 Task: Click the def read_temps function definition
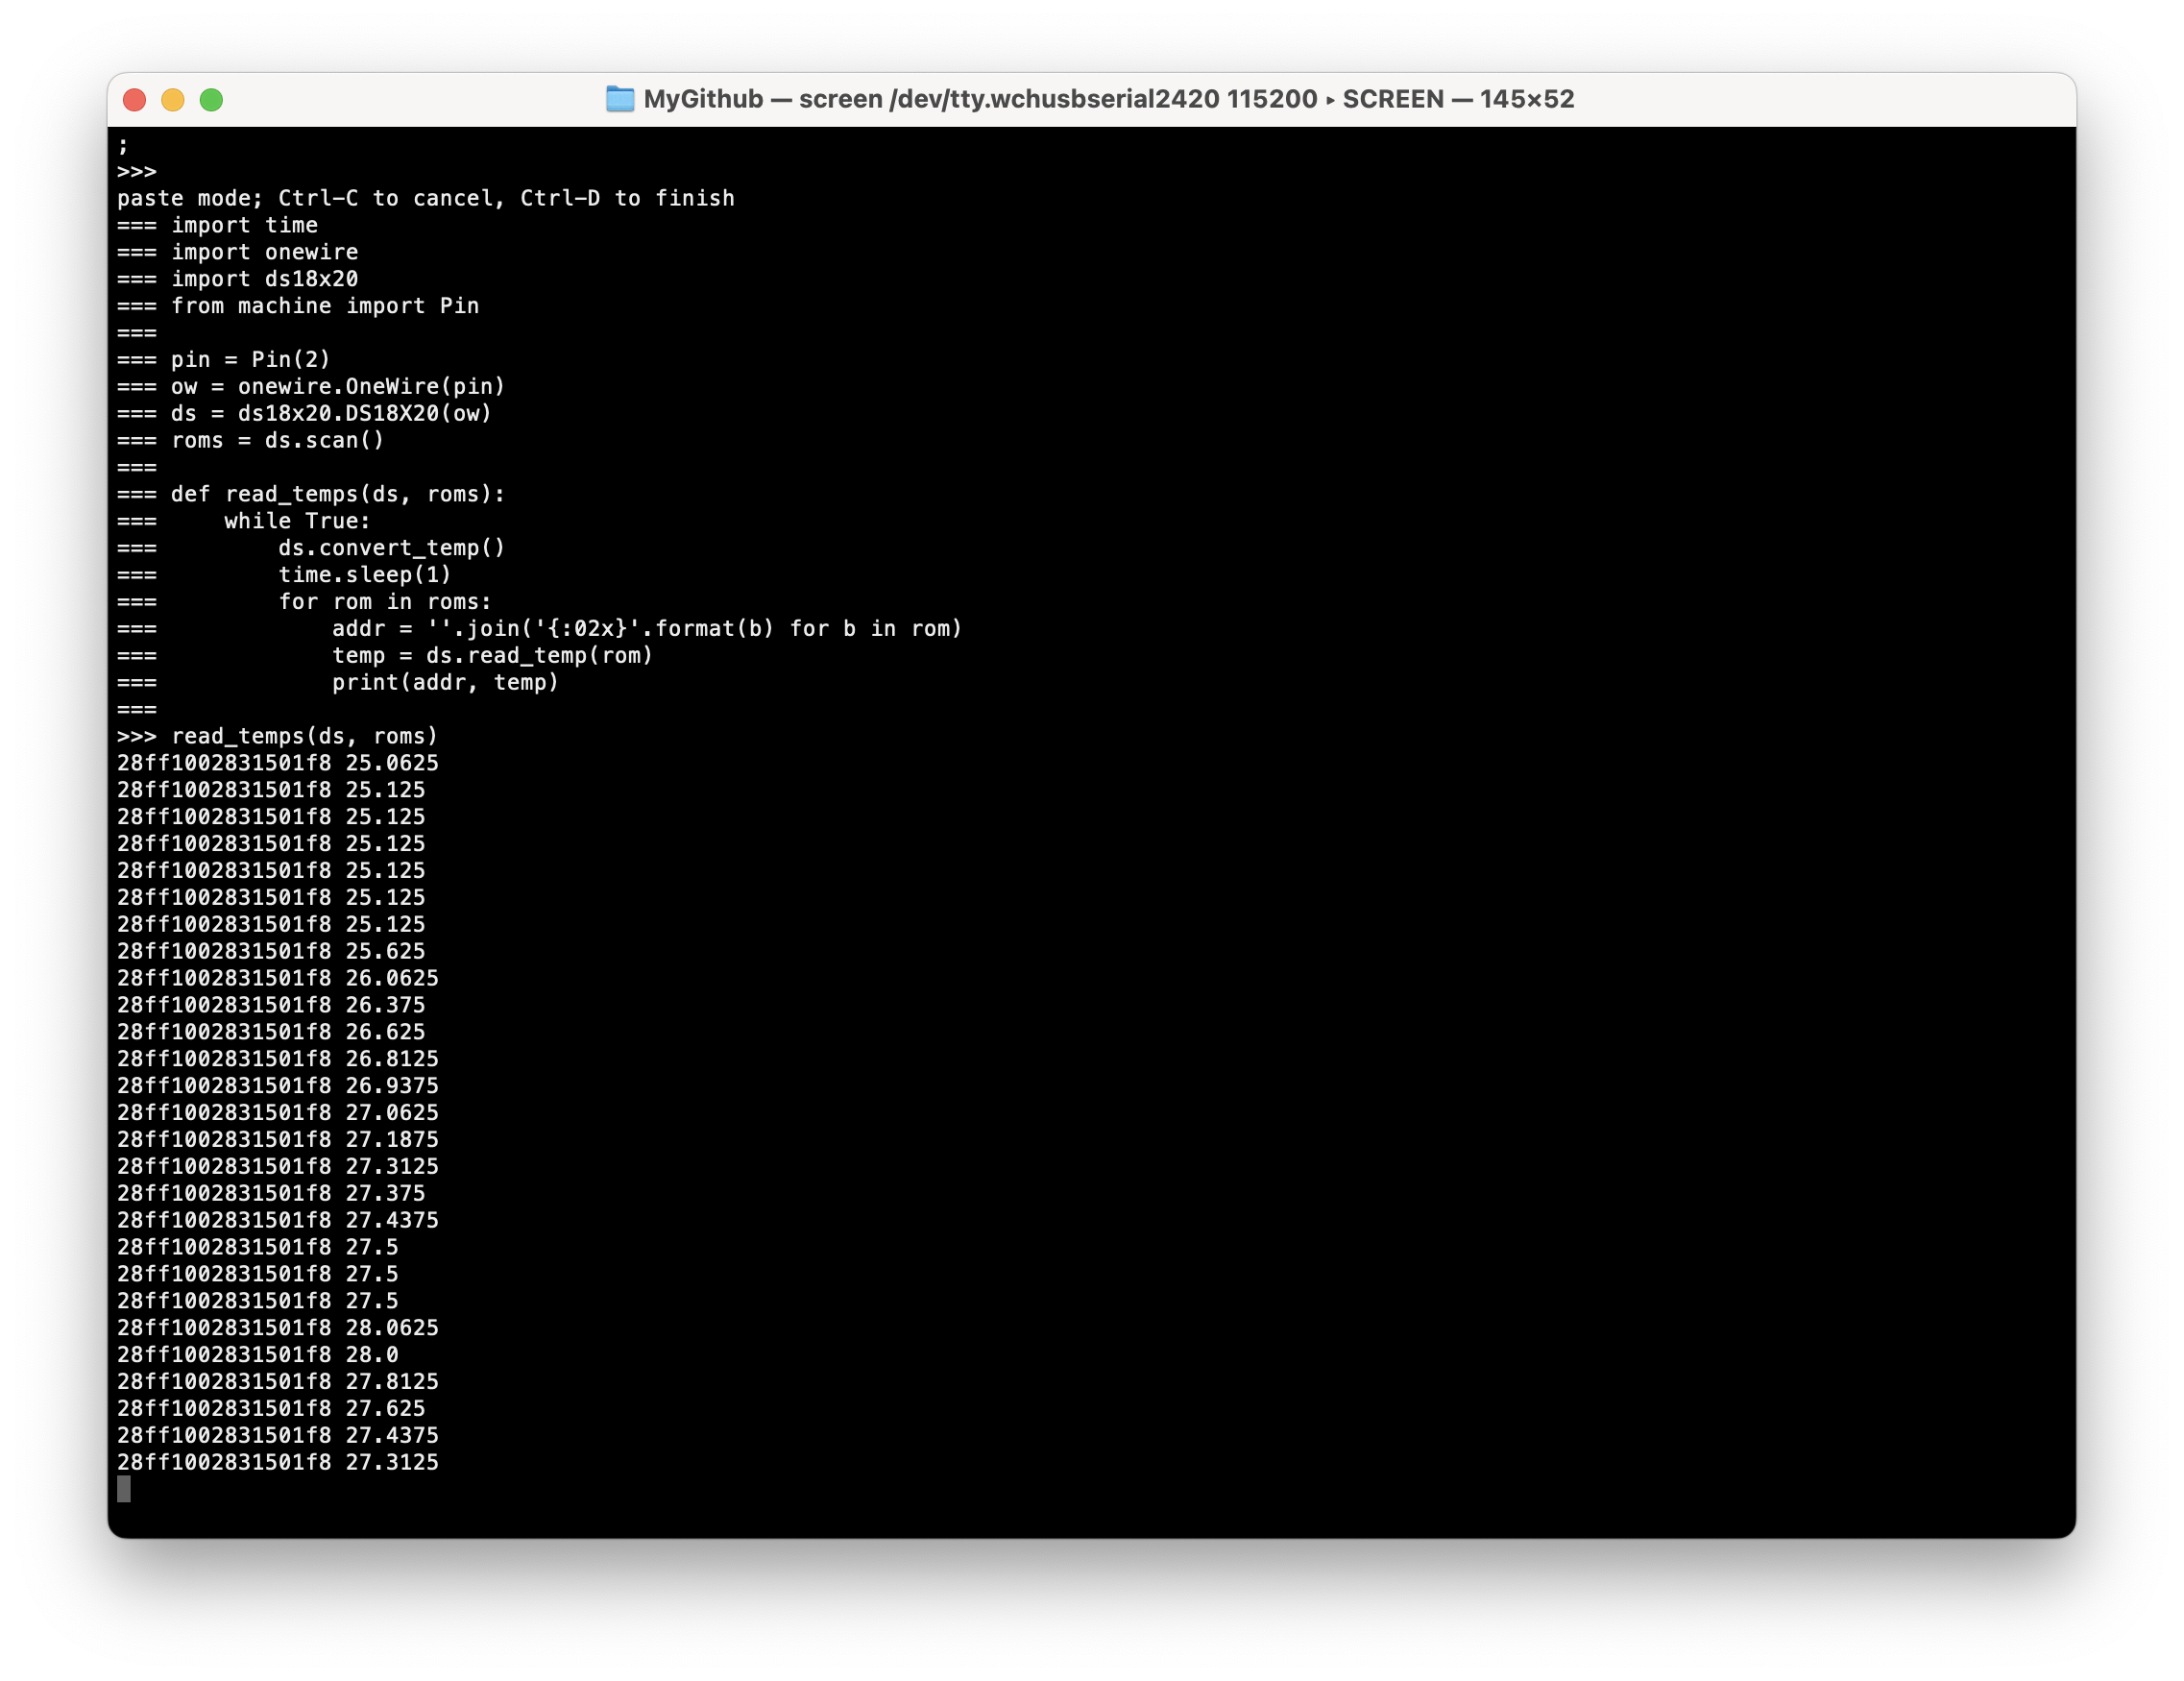[x=337, y=494]
